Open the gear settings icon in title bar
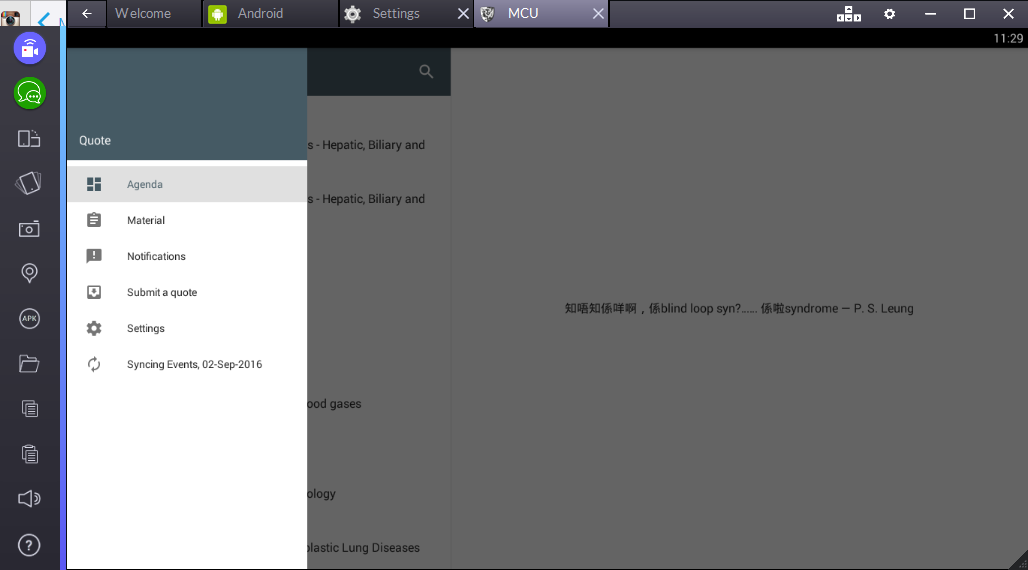This screenshot has height=570, width=1028. 889,14
